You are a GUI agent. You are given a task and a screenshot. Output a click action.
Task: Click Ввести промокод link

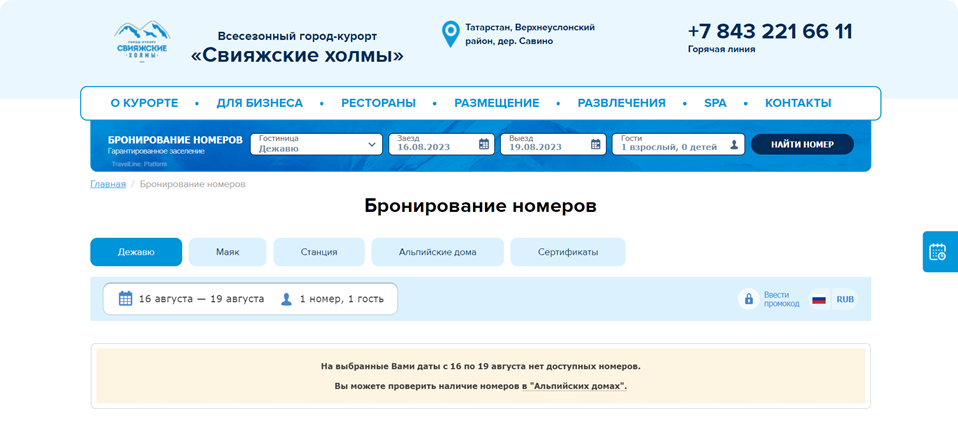point(781,299)
